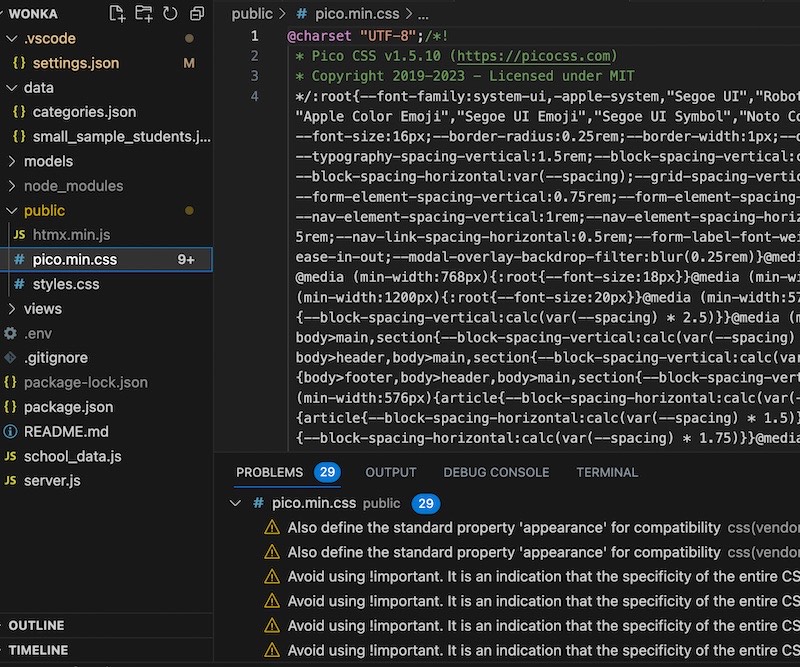Create a new folder in WONKA explorer
The height and width of the screenshot is (667, 800).
[x=143, y=14]
